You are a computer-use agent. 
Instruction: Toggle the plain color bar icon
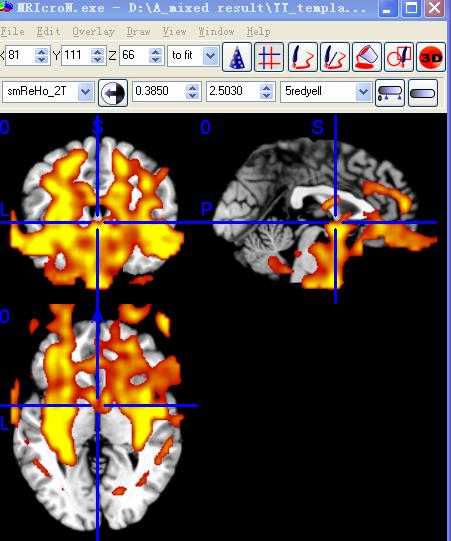423,92
